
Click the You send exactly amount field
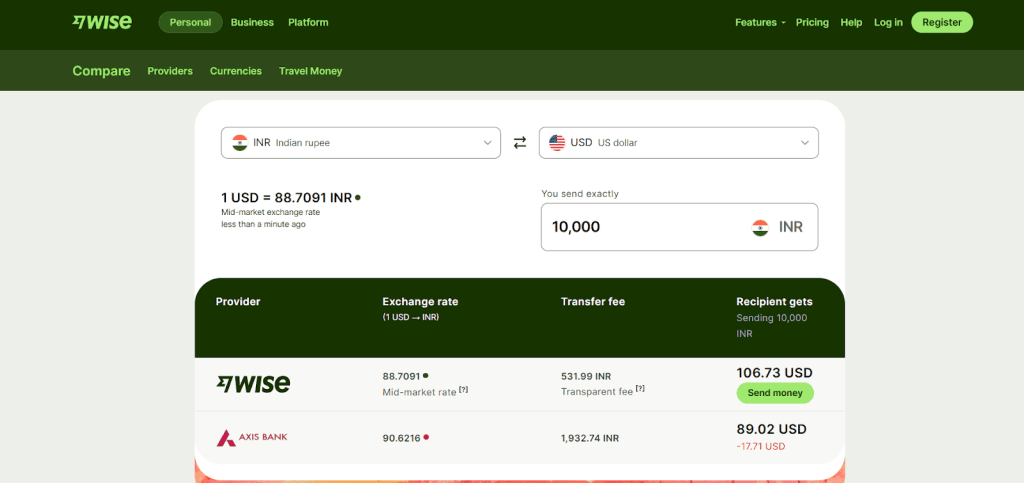tap(640, 227)
